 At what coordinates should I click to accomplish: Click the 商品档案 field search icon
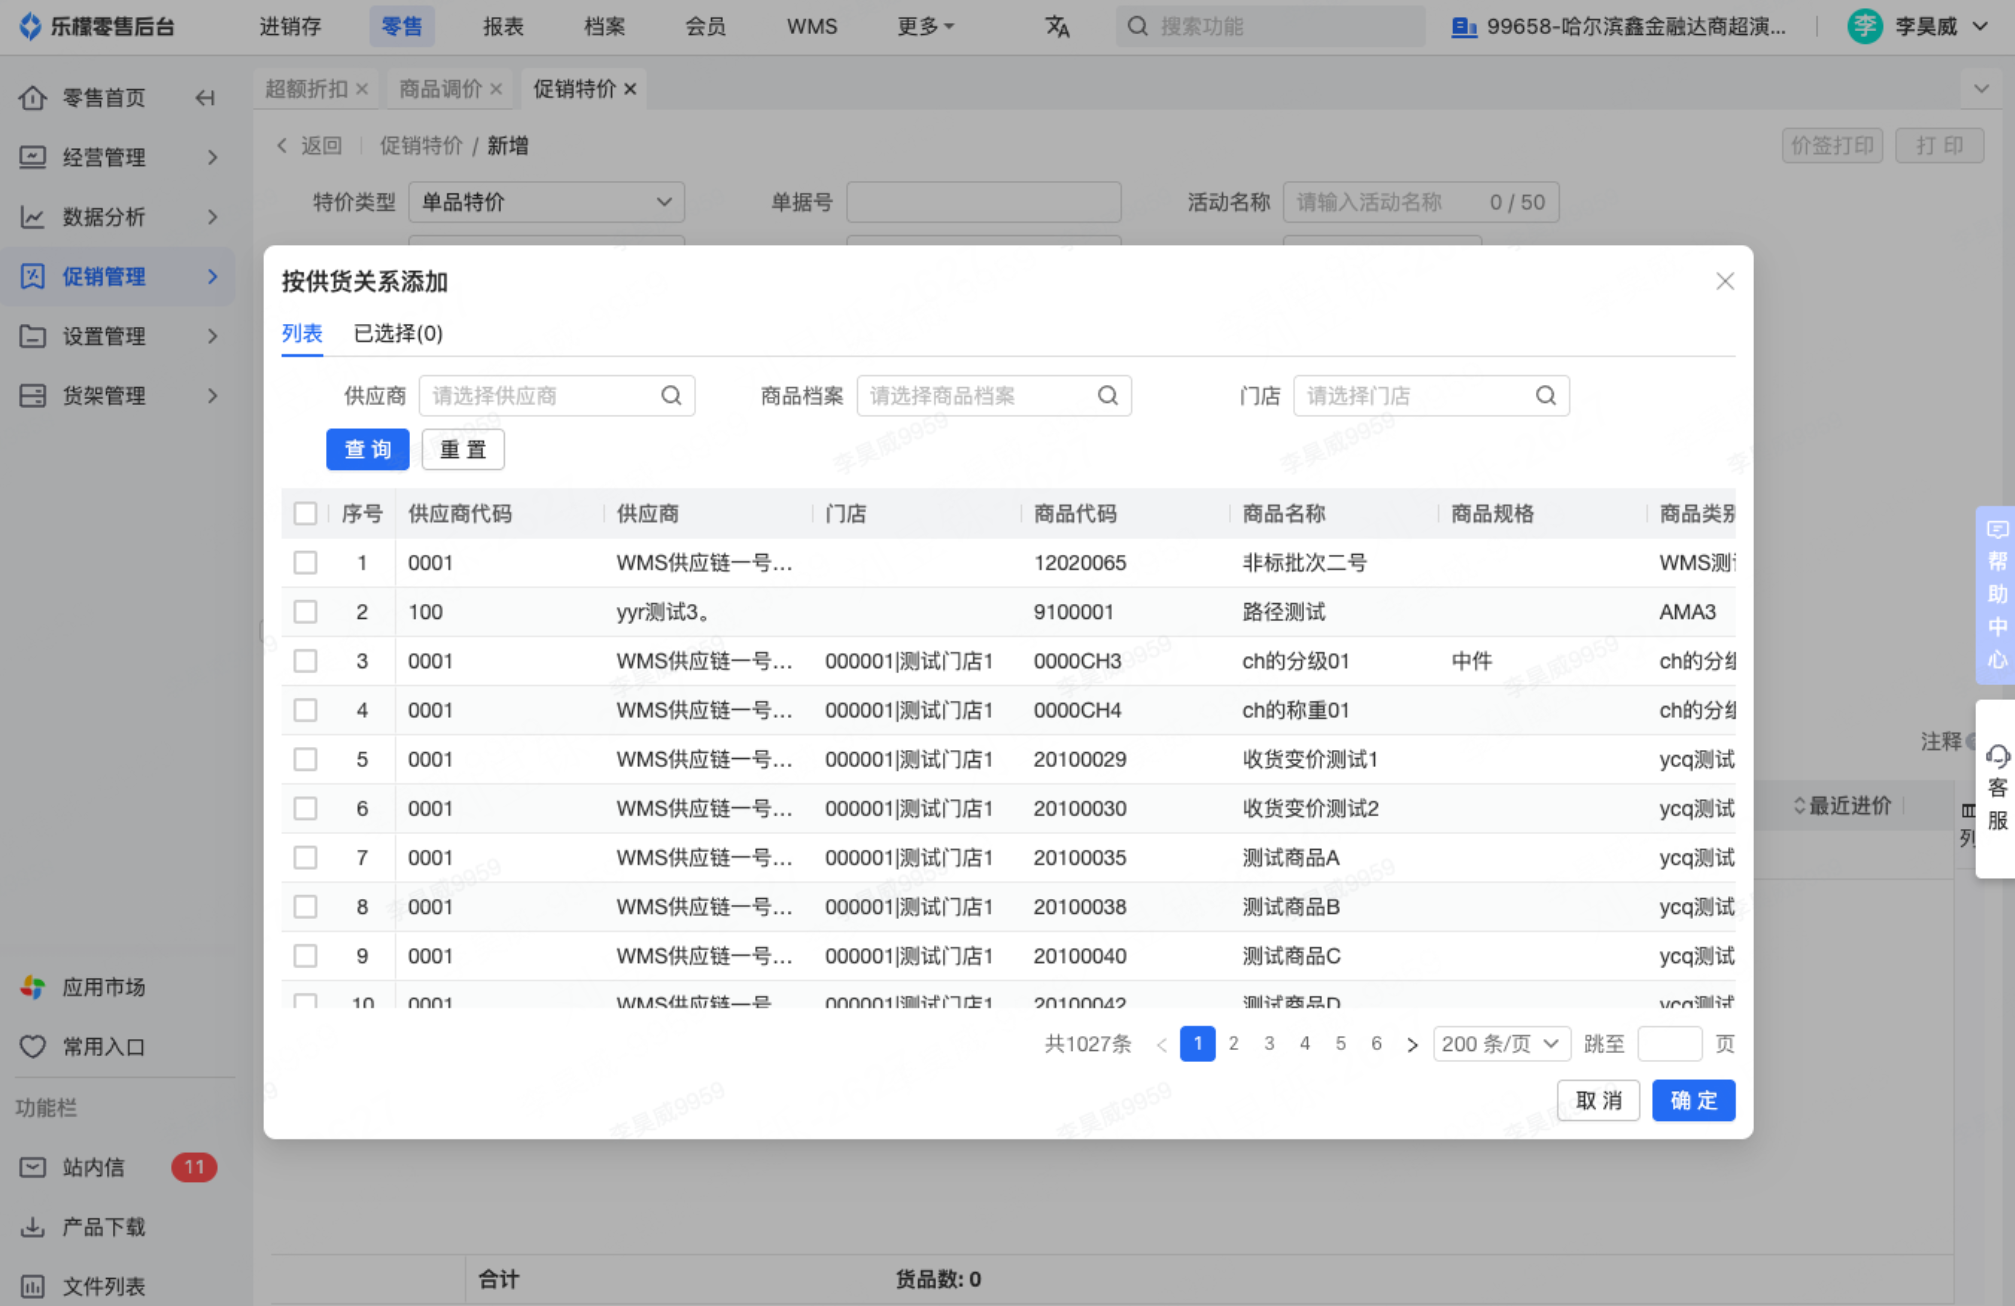click(1108, 396)
